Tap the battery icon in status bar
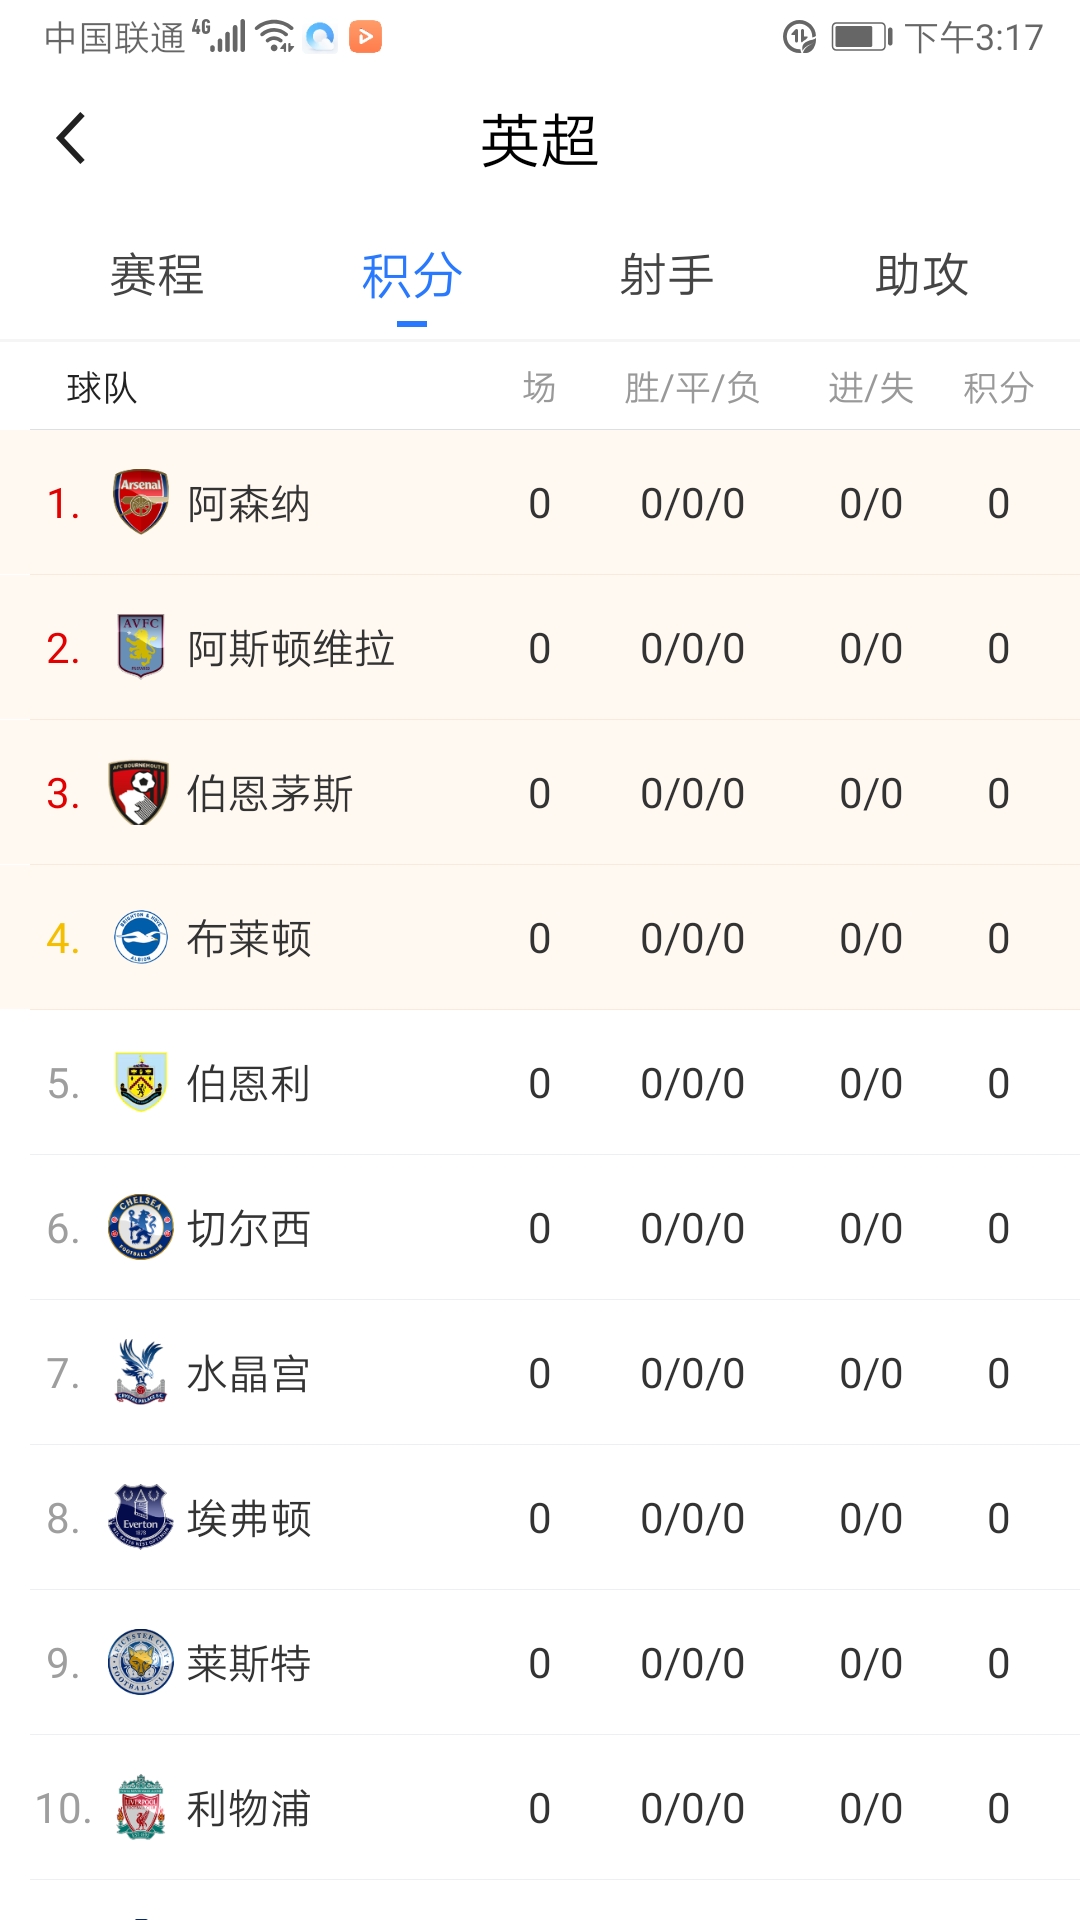1080x1920 pixels. [x=861, y=38]
